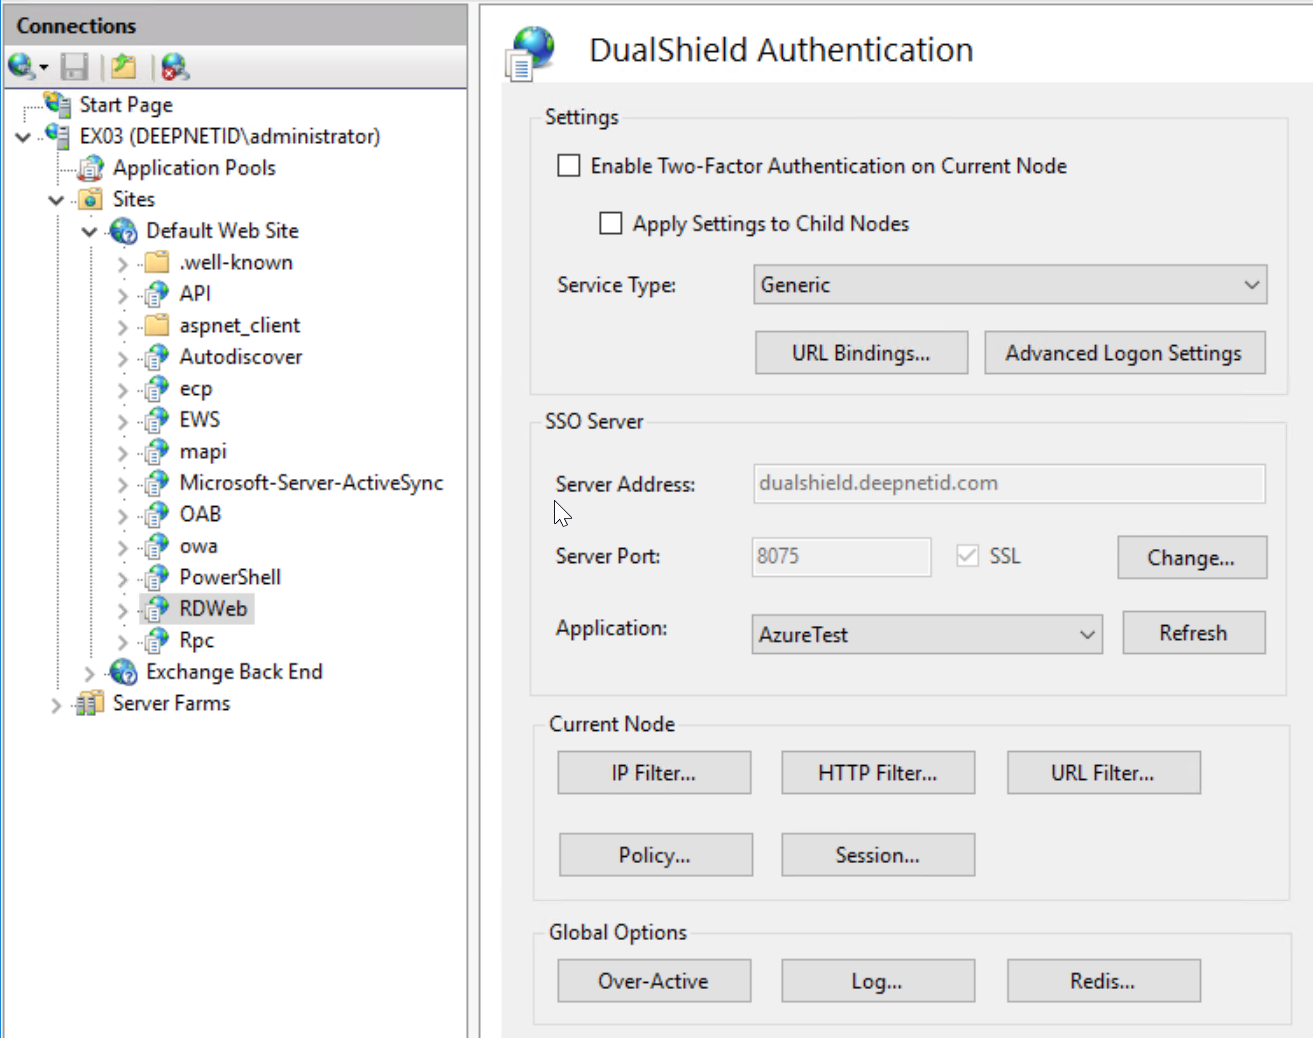Click the Save icon in Connections toolbar
Viewport: 1313px width, 1038px height.
[x=75, y=67]
